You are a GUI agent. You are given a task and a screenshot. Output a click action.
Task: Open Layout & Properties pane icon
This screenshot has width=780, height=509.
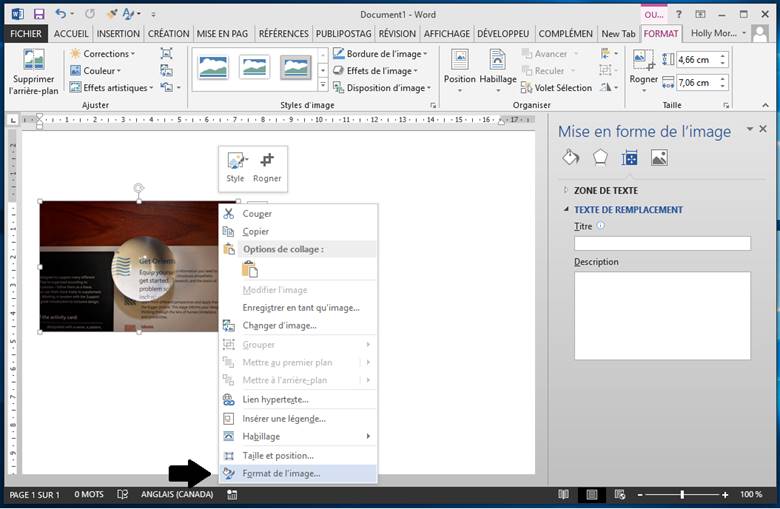click(x=629, y=158)
